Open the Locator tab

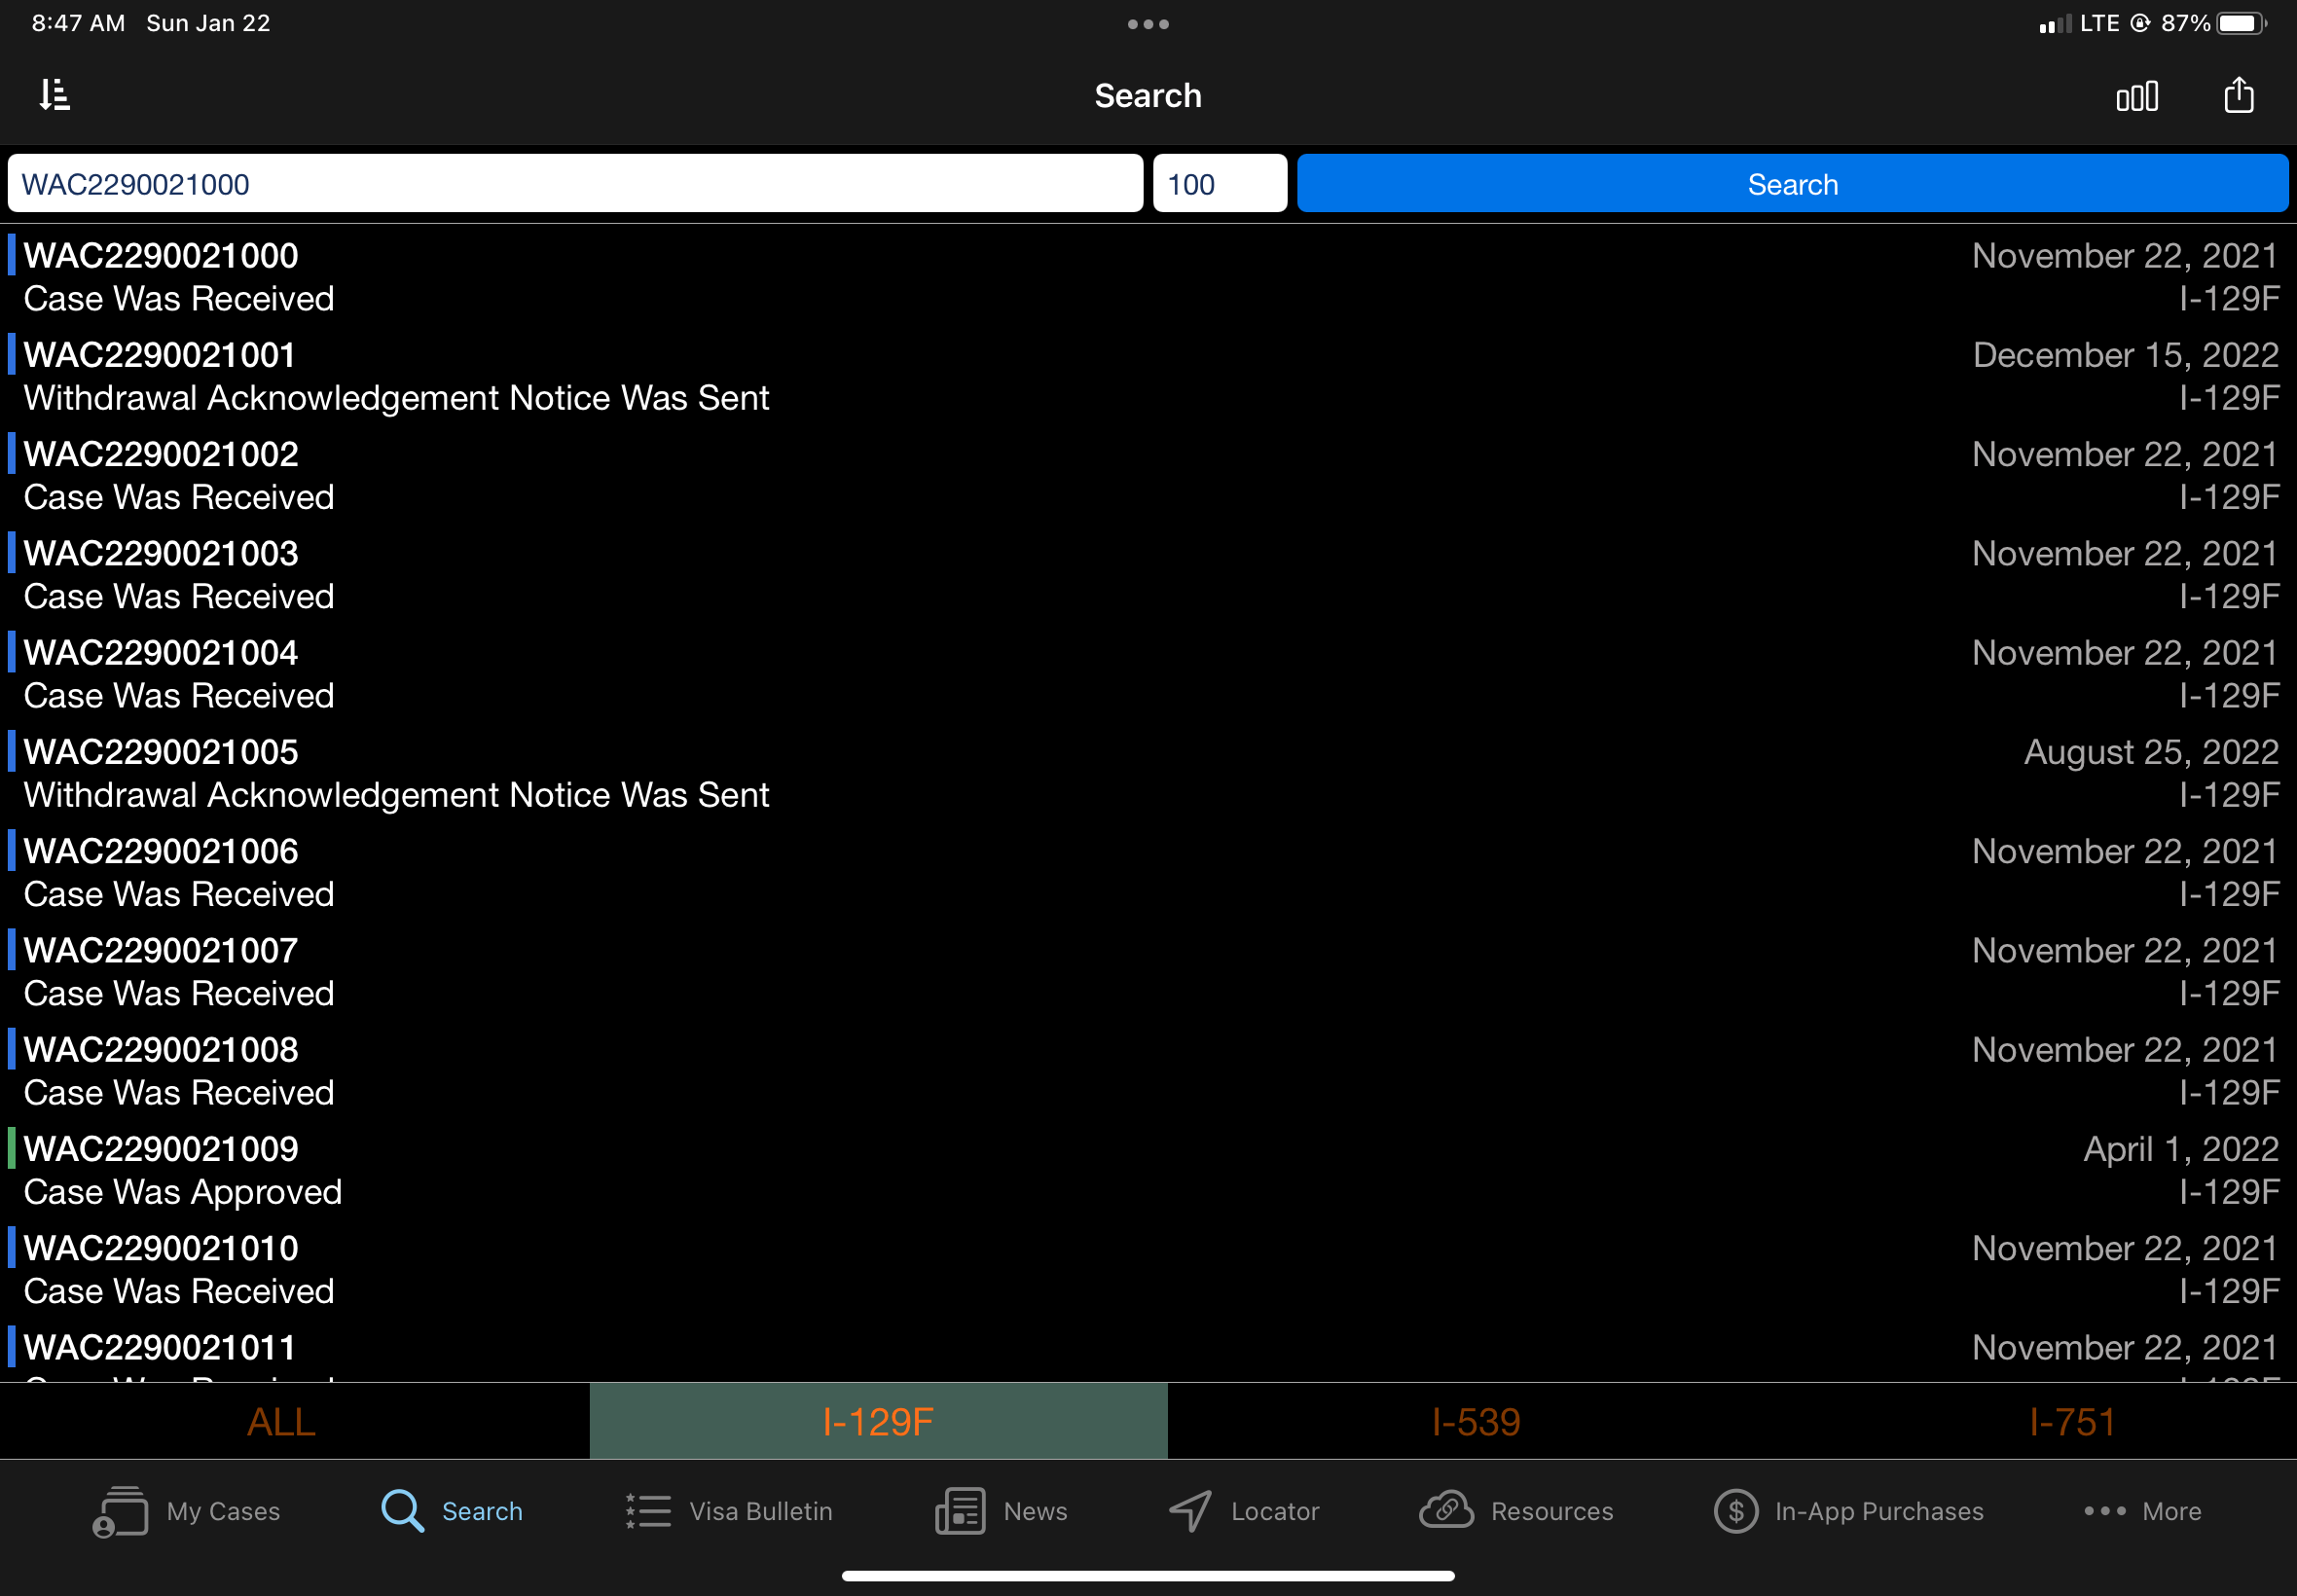1244,1511
